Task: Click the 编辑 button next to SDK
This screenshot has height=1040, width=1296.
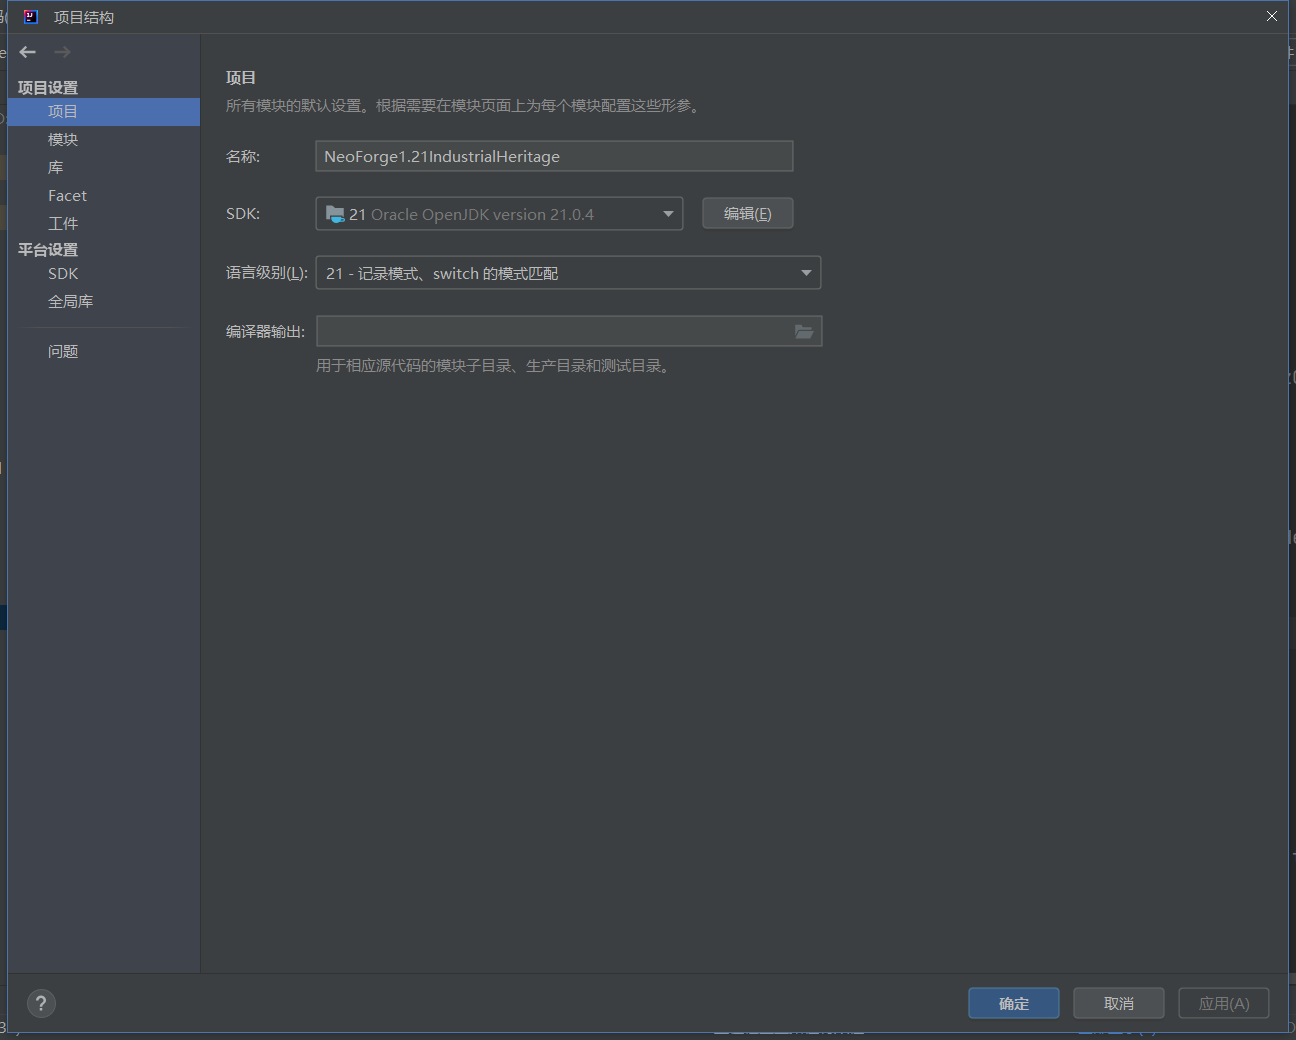Action: tap(747, 214)
